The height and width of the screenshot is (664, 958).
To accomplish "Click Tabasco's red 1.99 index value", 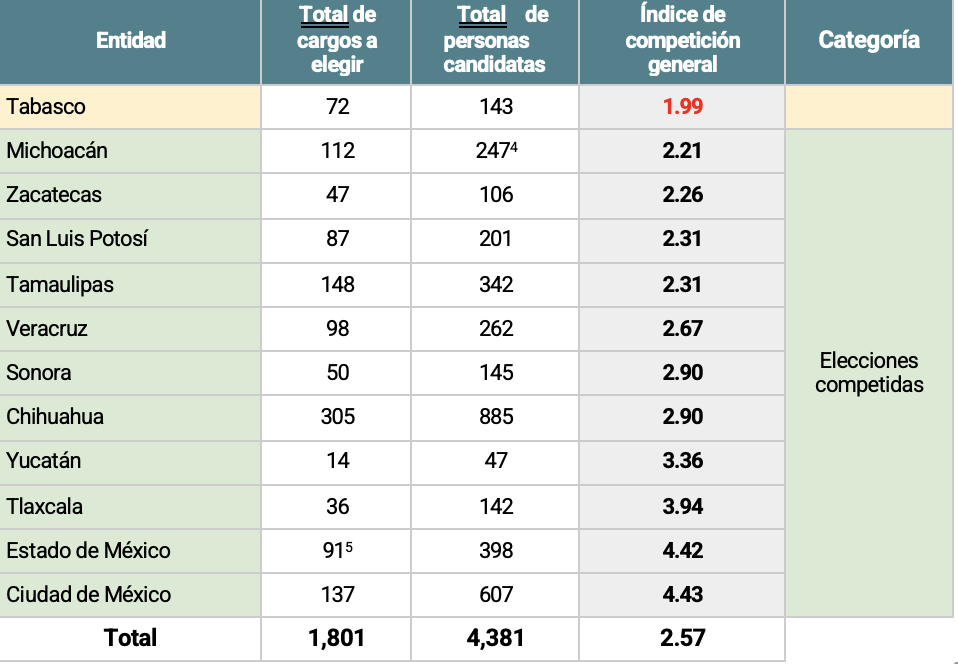I will (682, 106).
